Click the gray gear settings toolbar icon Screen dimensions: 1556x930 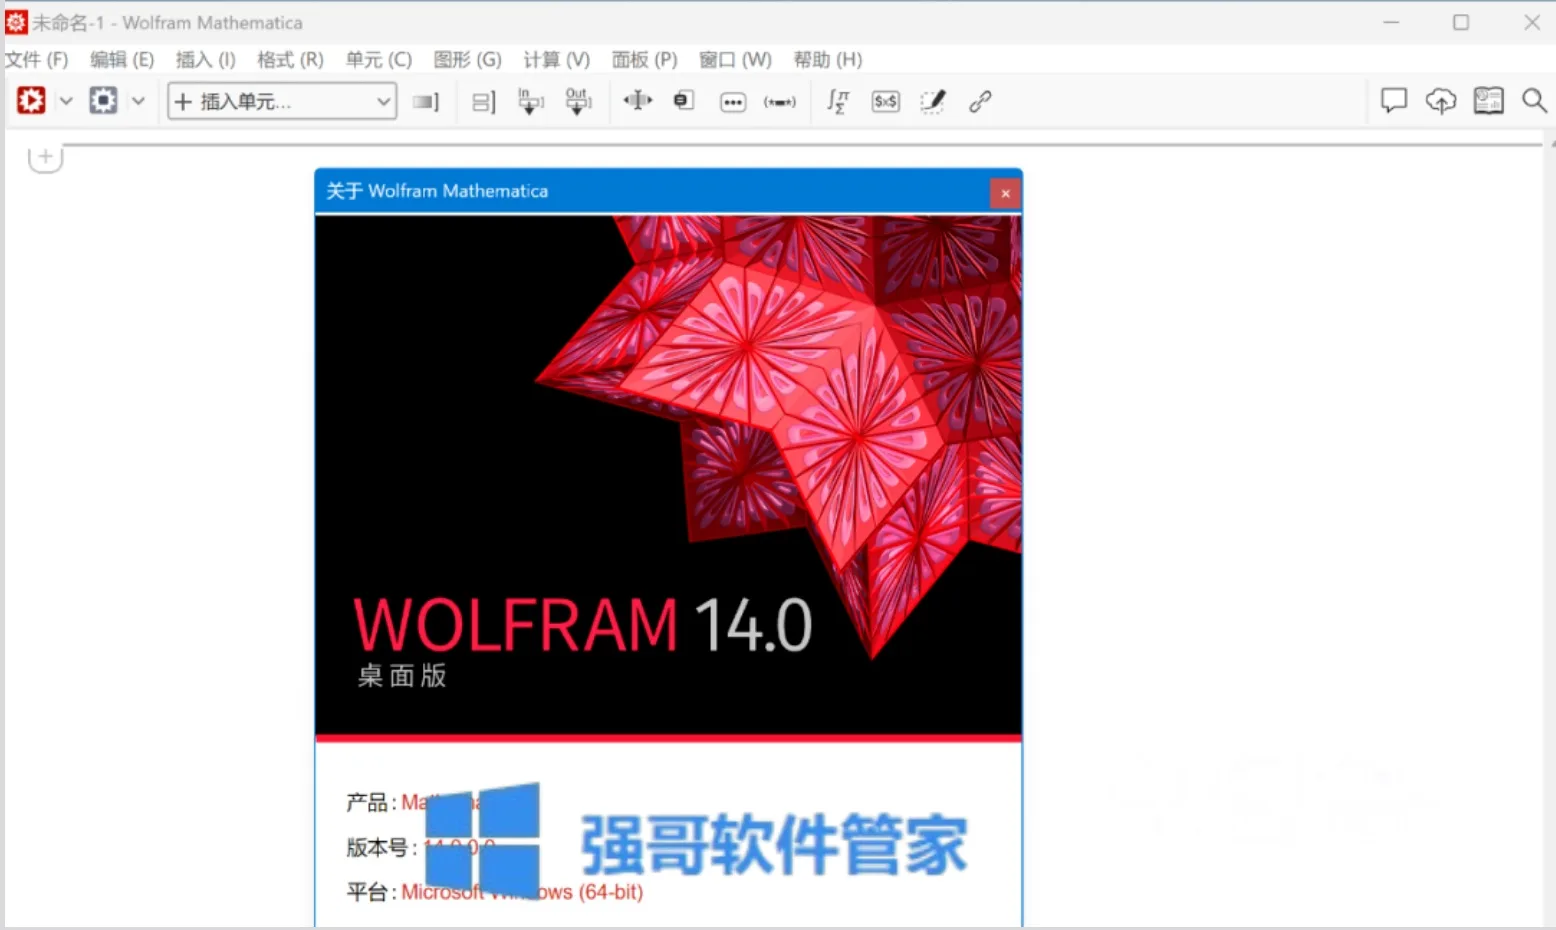tap(103, 100)
